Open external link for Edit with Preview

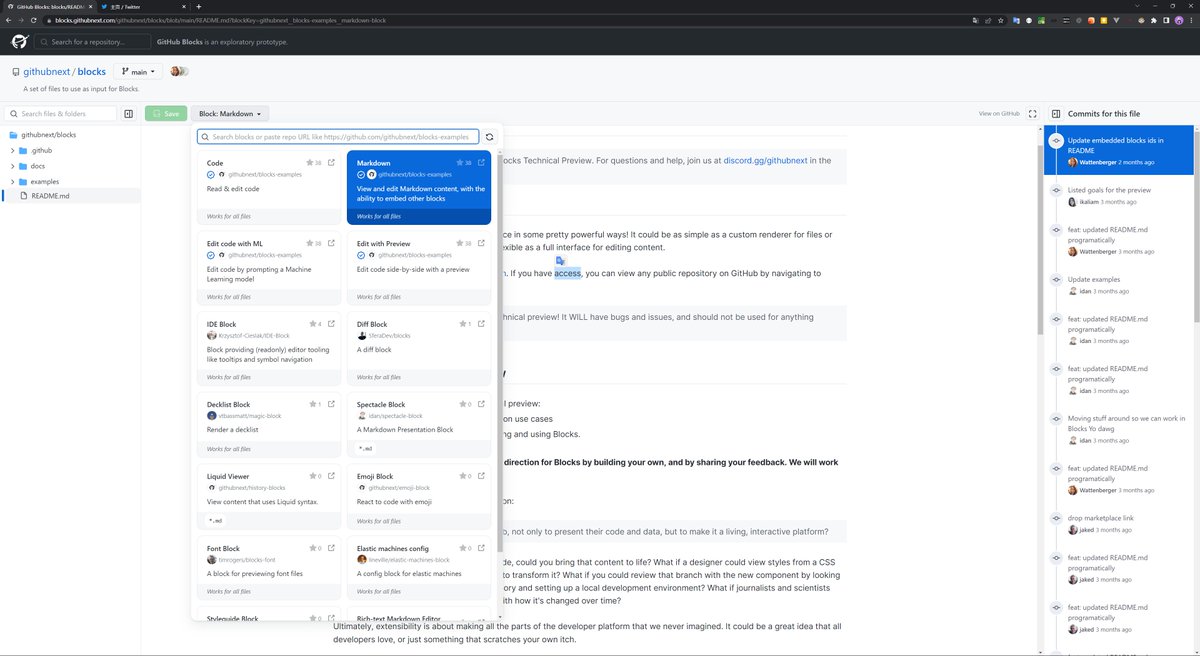click(481, 243)
